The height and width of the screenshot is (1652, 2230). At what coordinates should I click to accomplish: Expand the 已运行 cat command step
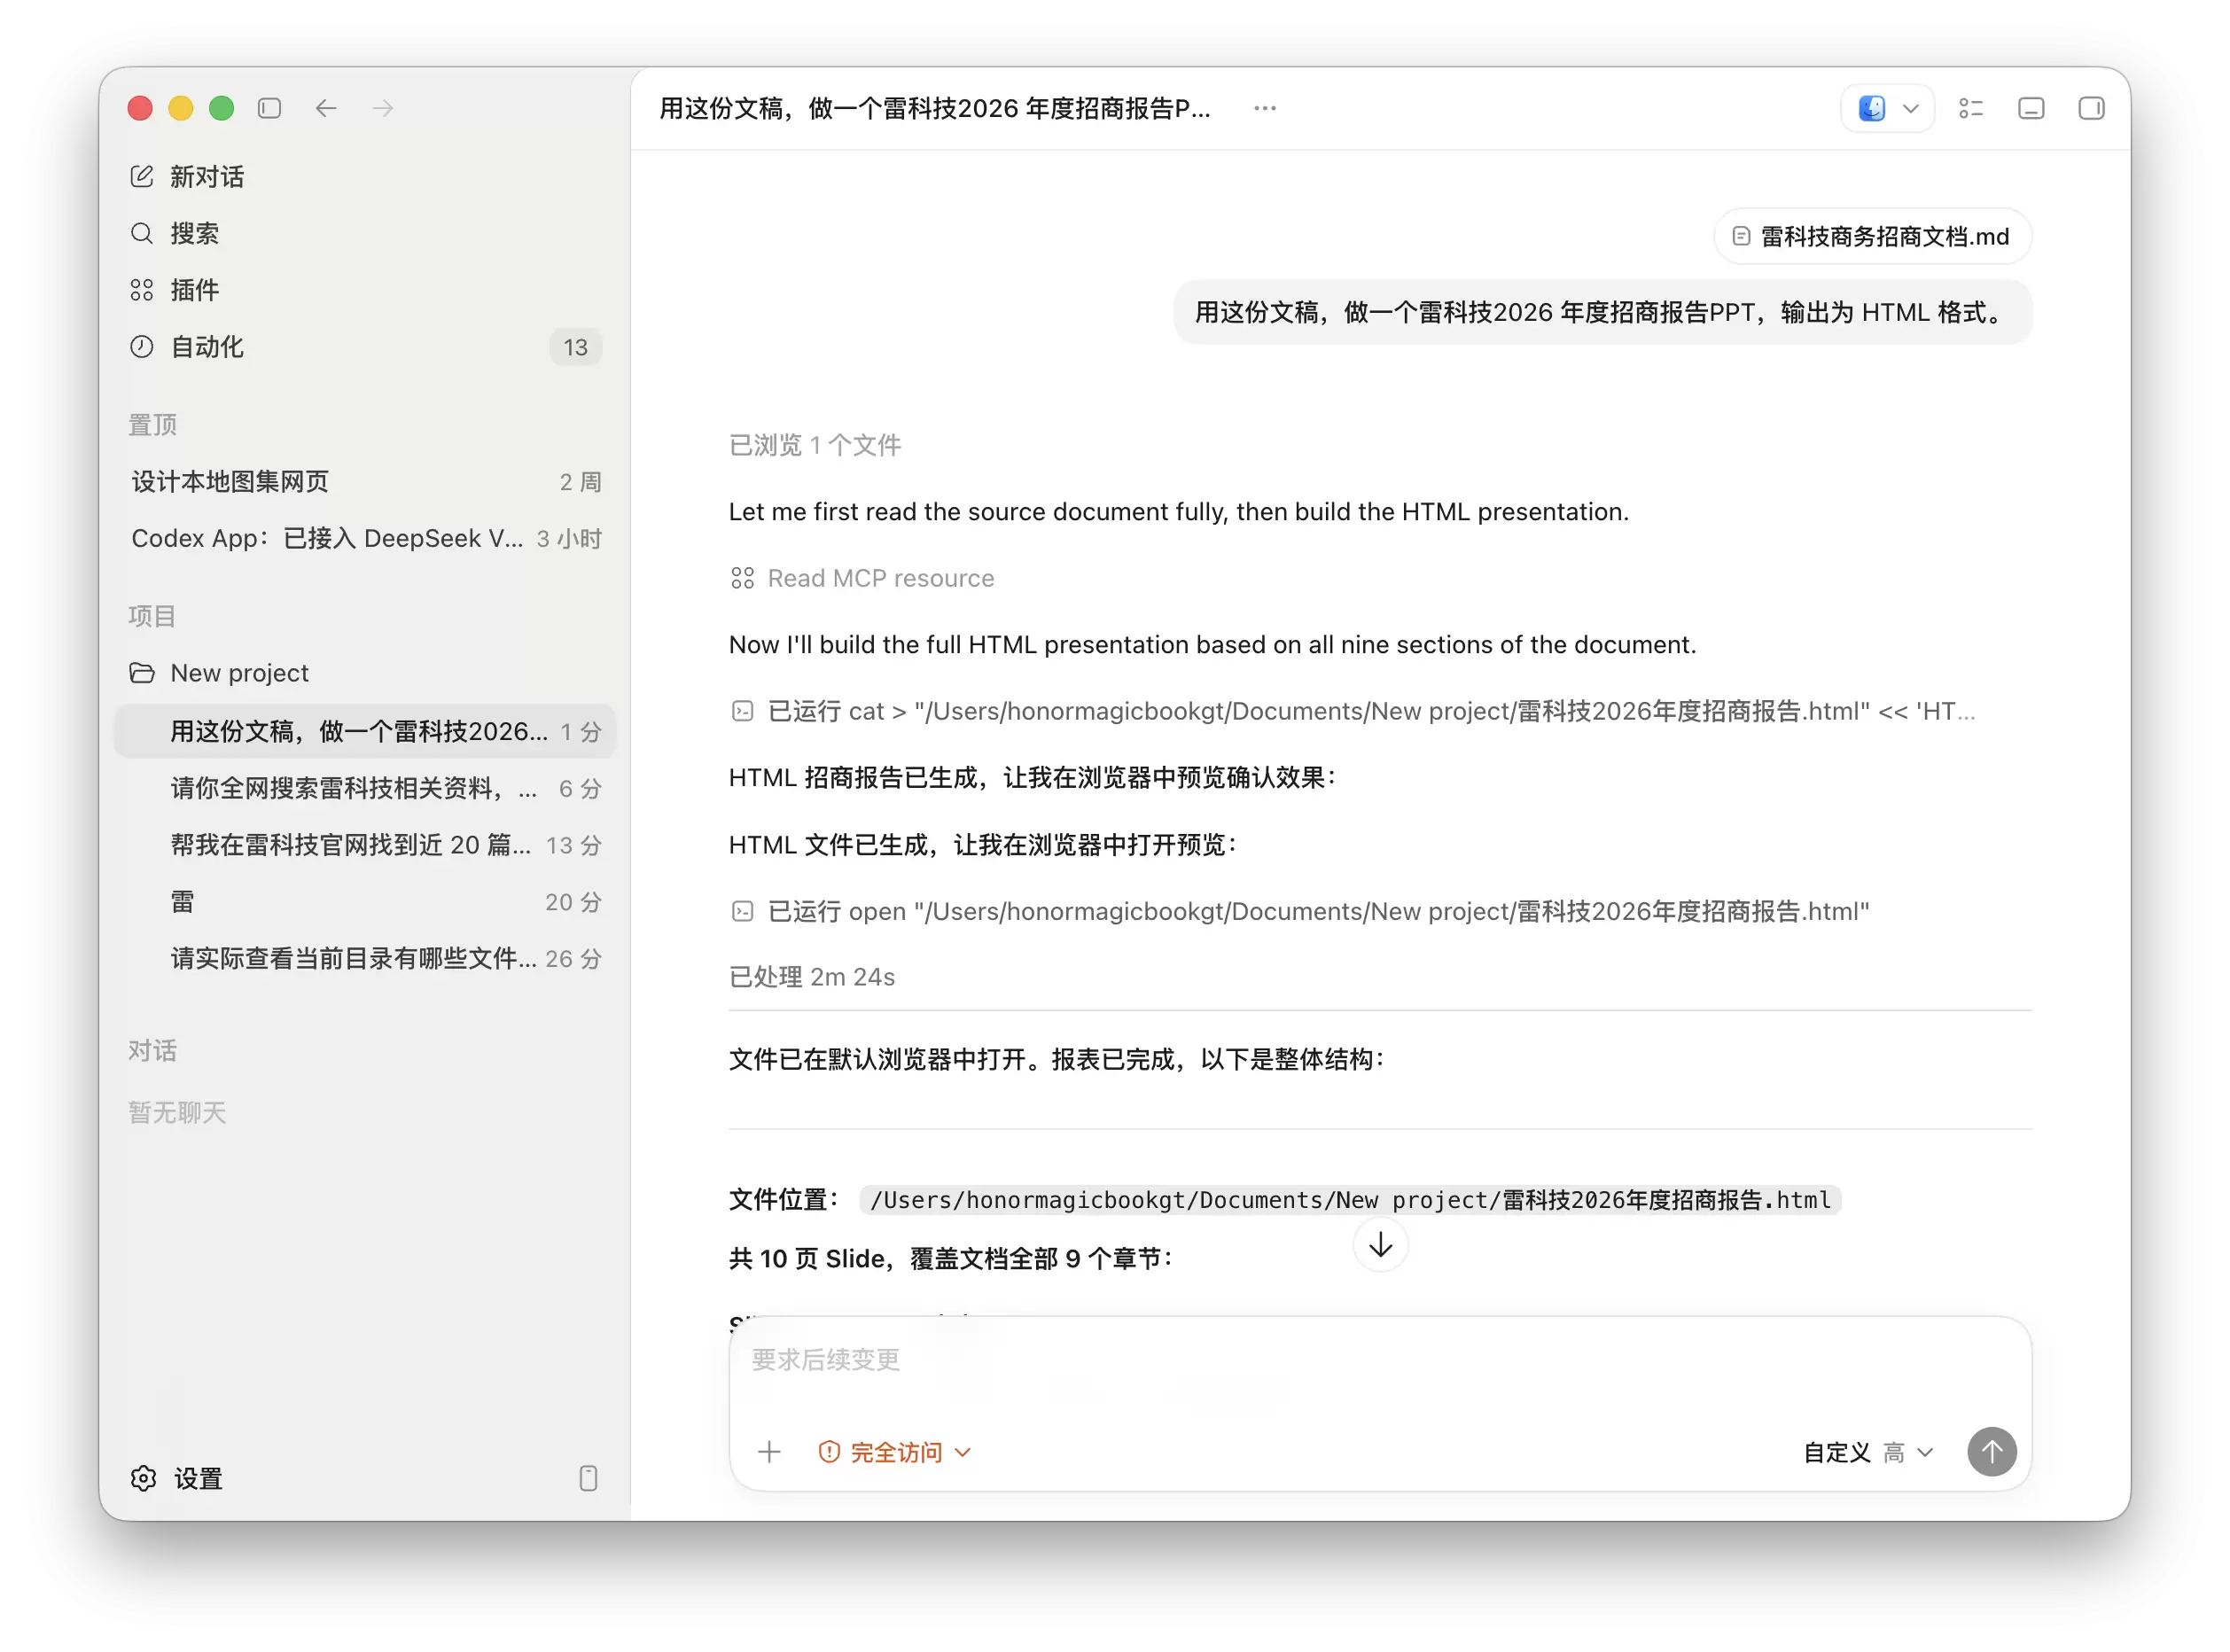[1370, 712]
